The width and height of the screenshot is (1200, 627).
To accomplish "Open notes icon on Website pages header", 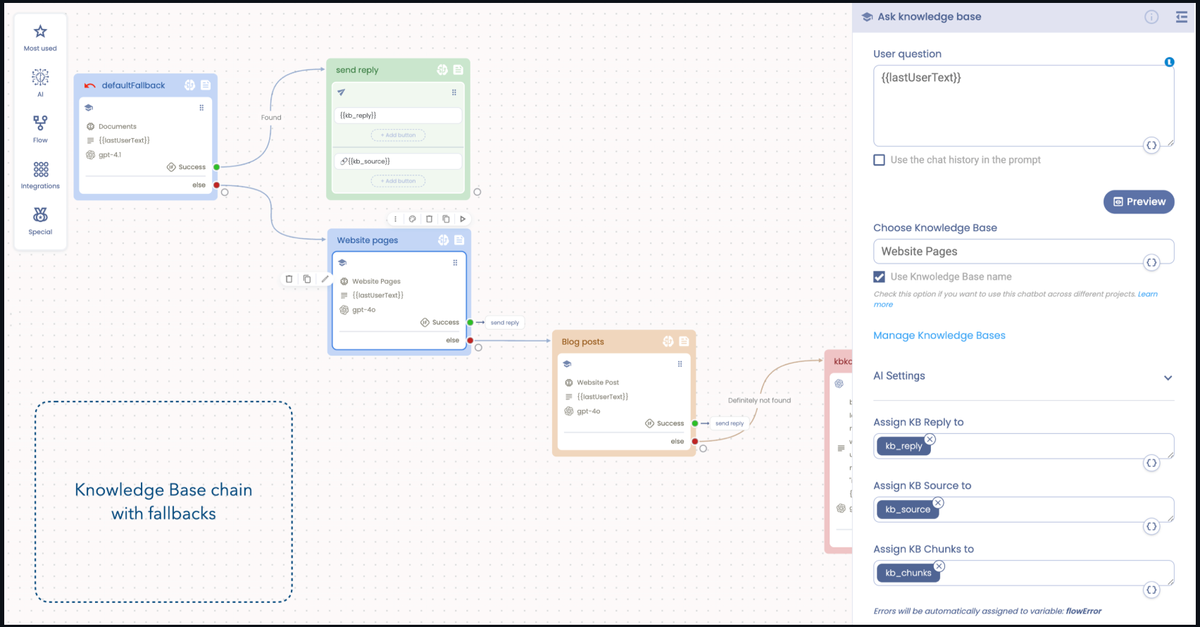I will click(x=459, y=240).
